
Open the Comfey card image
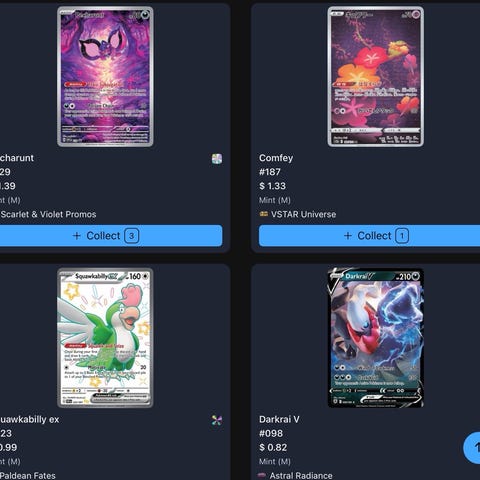tap(376, 77)
